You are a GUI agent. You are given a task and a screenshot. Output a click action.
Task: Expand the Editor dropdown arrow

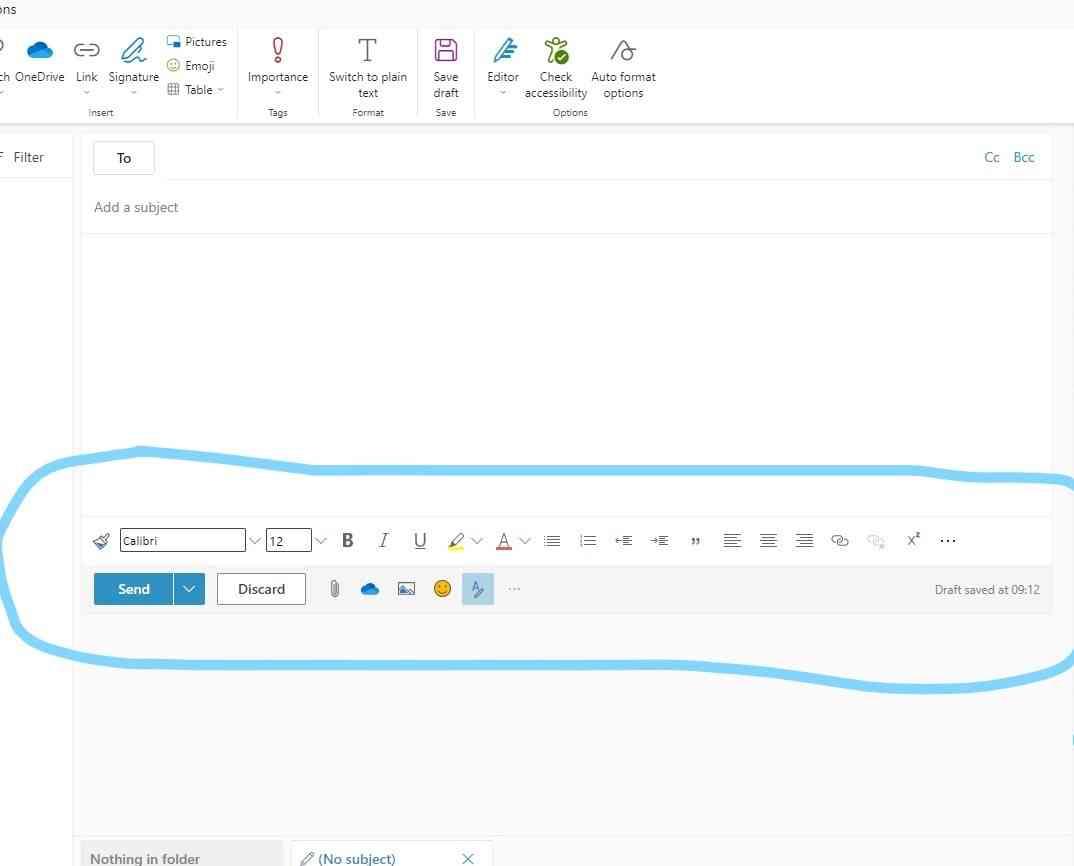tap(503, 92)
